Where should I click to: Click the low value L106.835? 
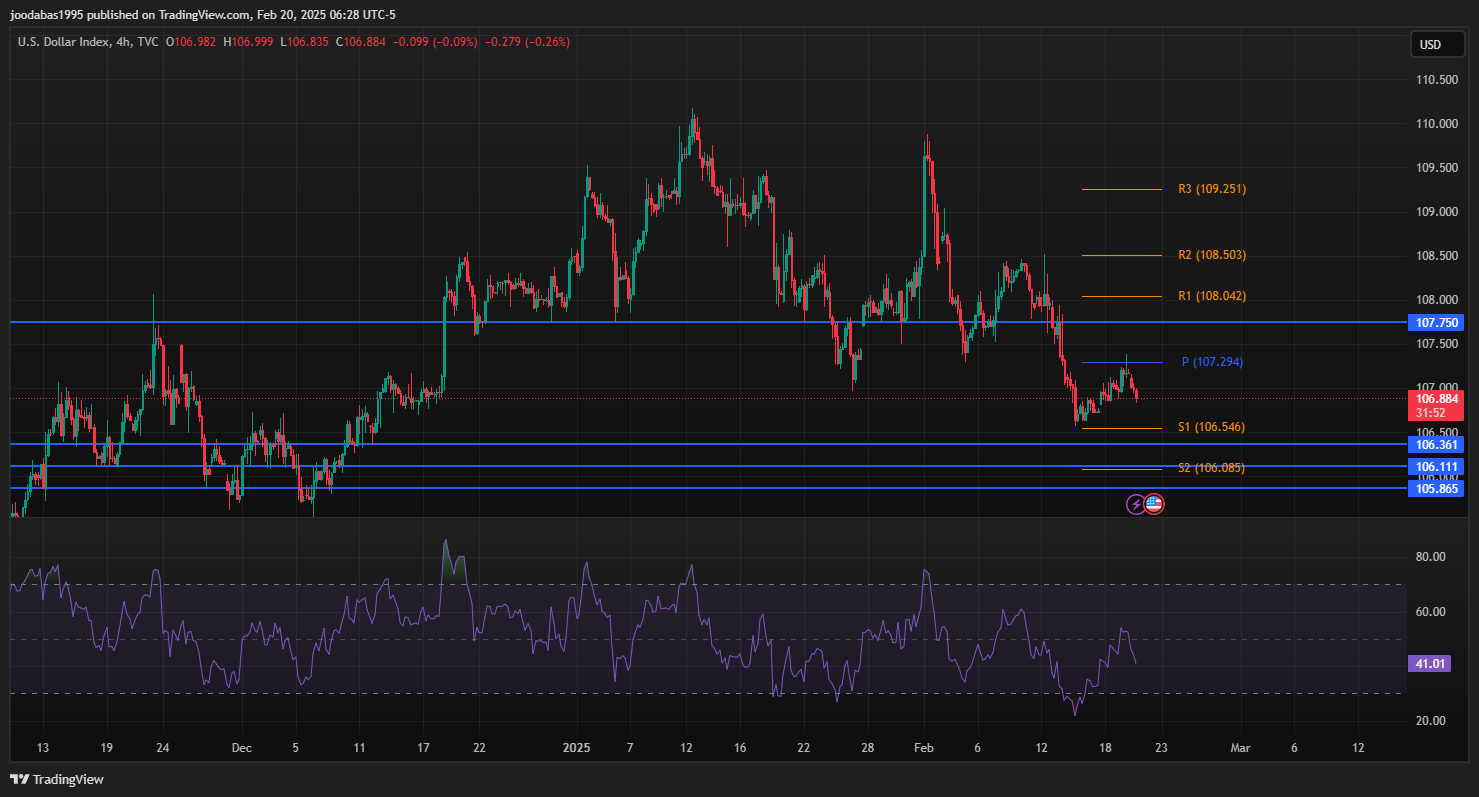click(304, 42)
